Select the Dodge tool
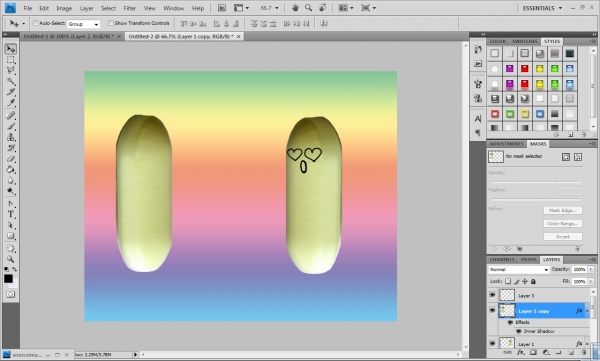Screen dimensions: 600x361 pyautogui.click(x=11, y=191)
